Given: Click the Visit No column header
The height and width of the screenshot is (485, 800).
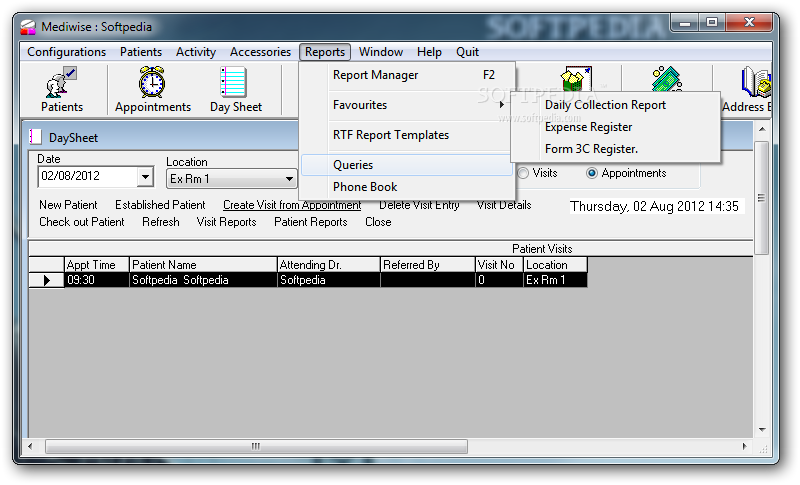Looking at the screenshot, I should pos(499,265).
